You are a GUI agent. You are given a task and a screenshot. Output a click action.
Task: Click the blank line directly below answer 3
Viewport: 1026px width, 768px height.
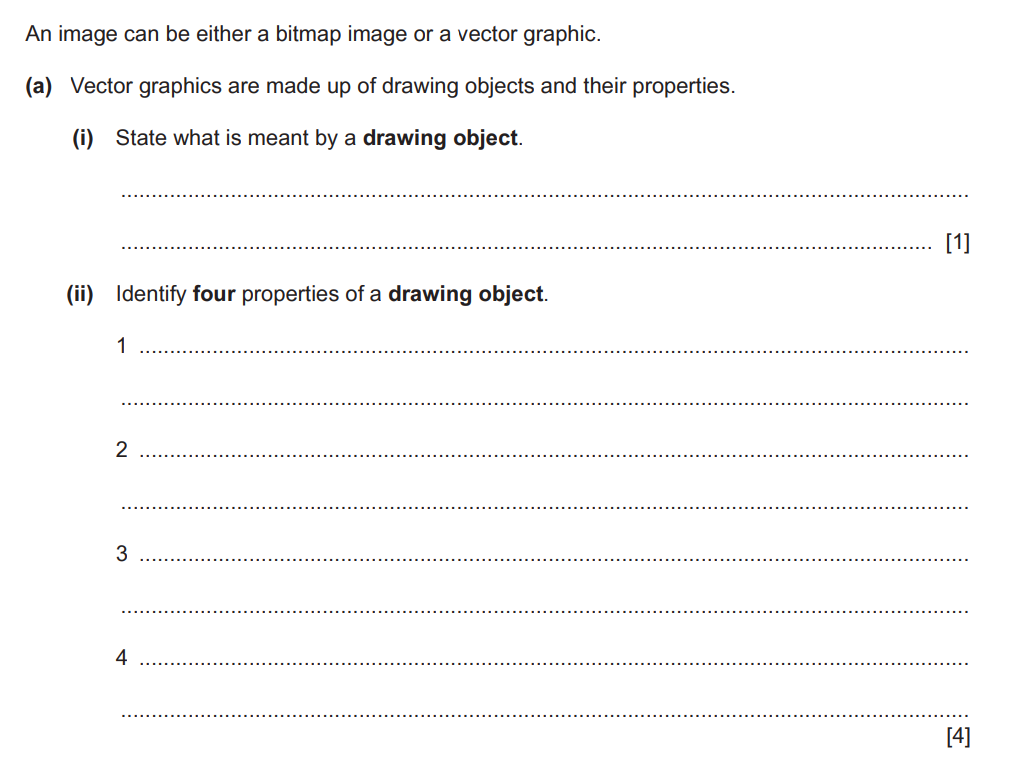click(x=544, y=610)
